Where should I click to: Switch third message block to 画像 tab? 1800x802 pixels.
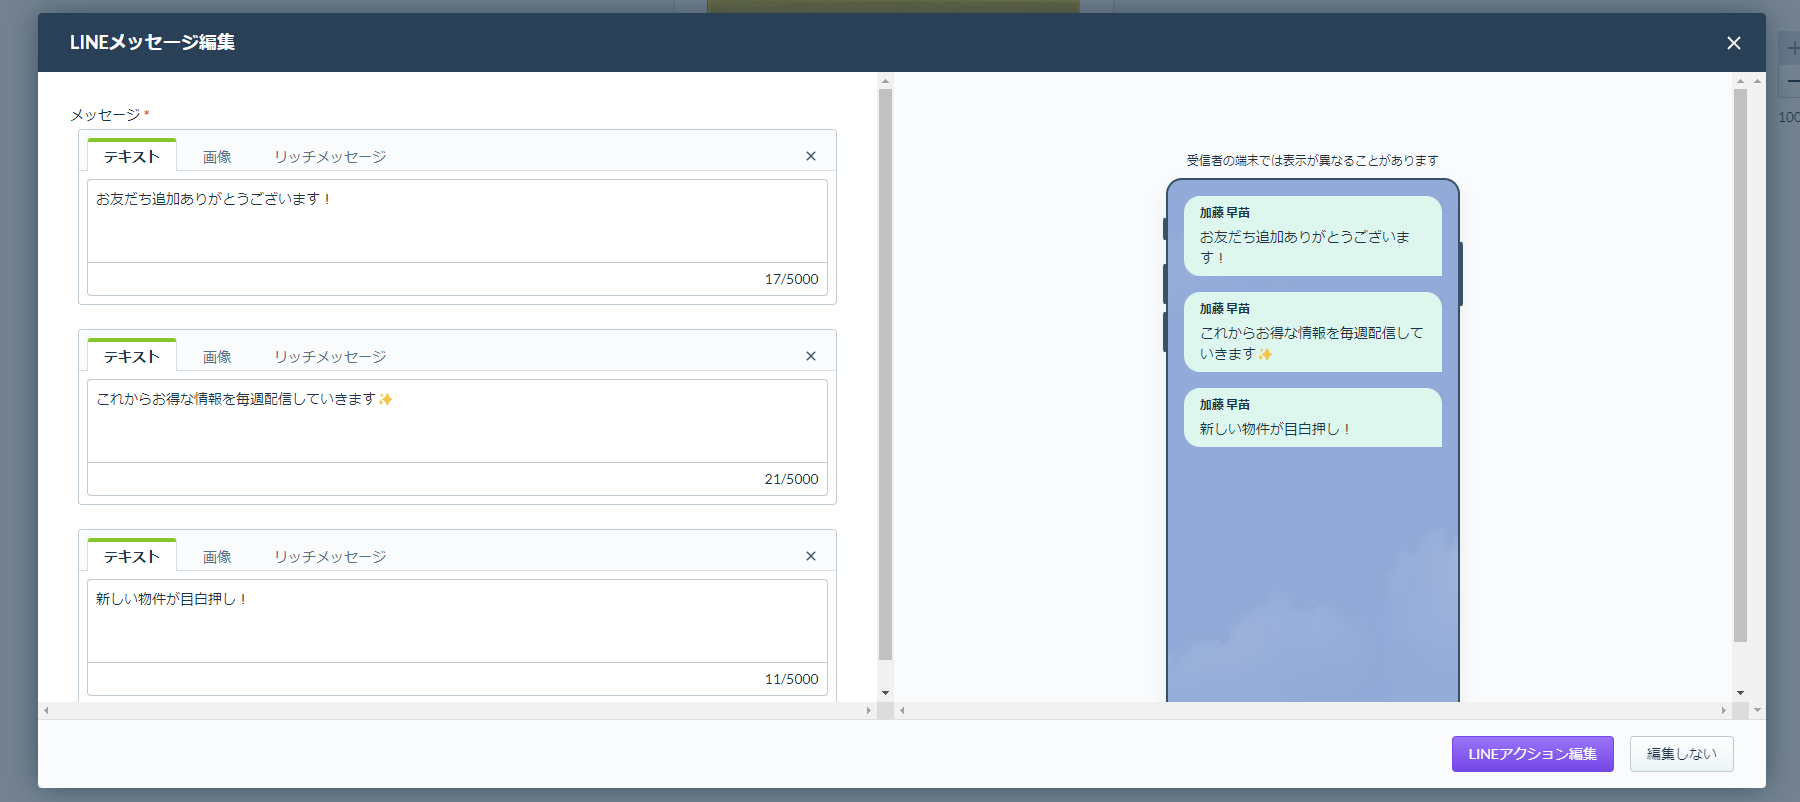coord(217,557)
